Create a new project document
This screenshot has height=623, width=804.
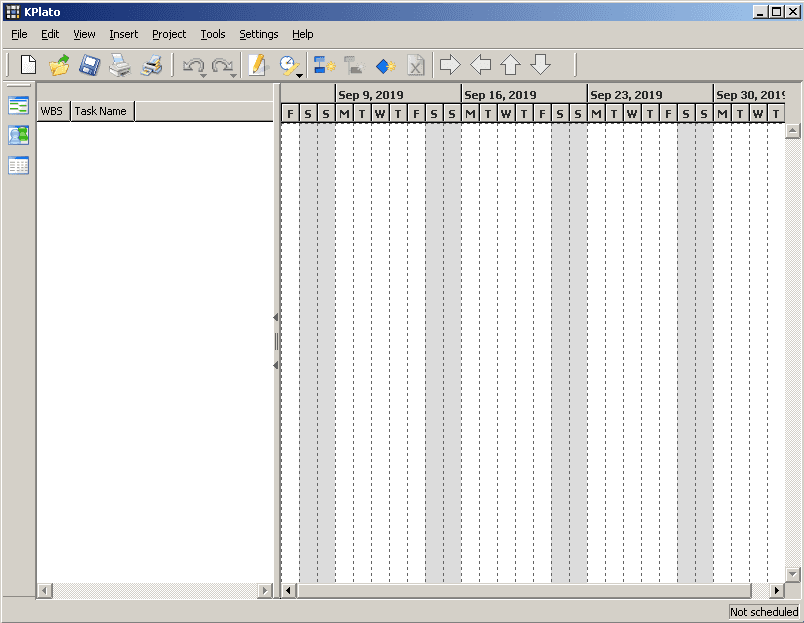28,65
